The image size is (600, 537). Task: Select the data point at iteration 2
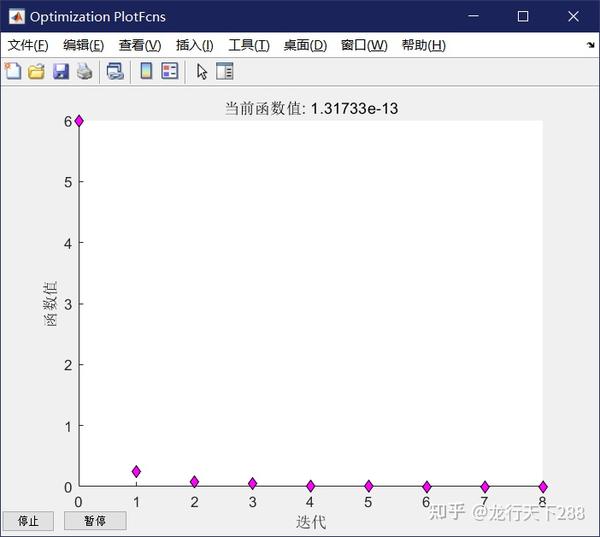click(x=194, y=482)
